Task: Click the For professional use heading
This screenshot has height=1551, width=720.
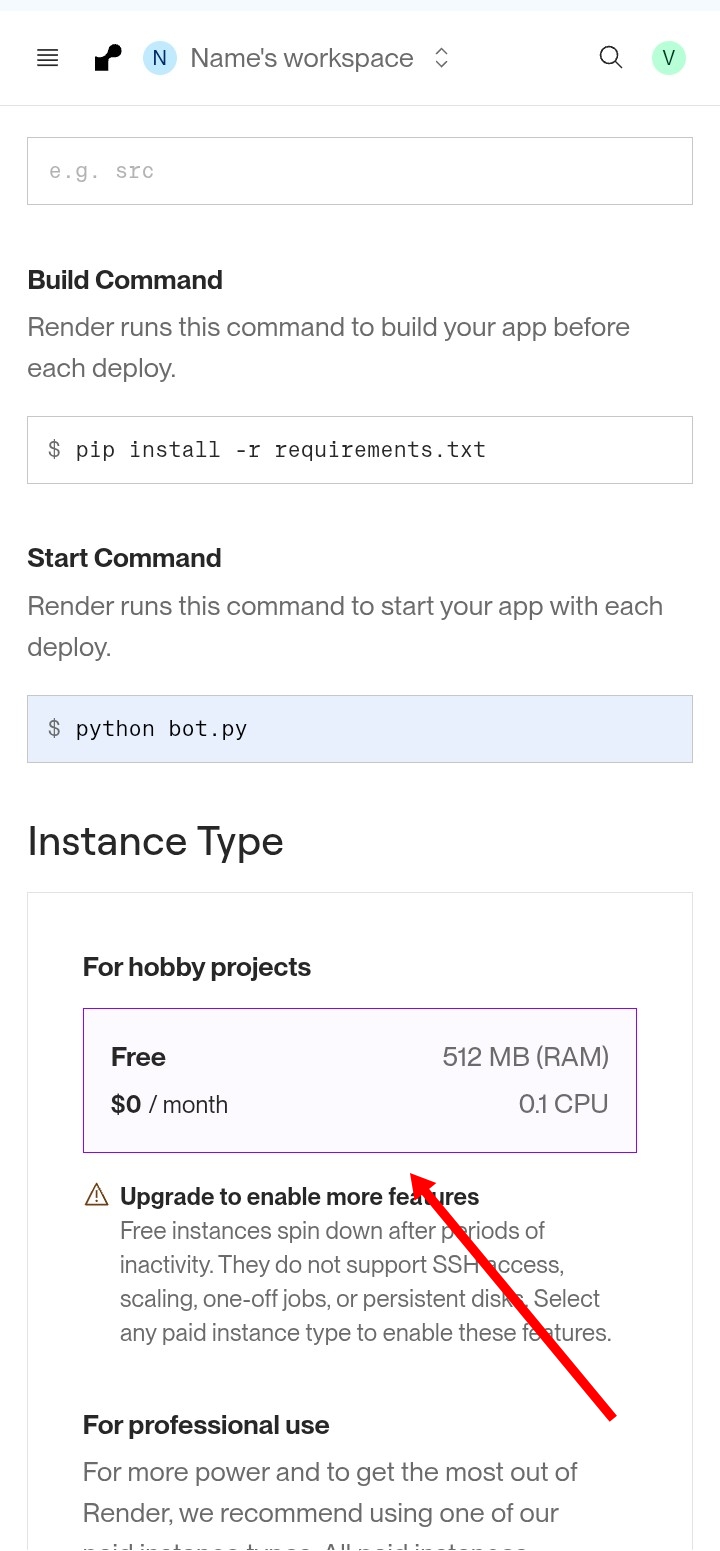Action: point(206,1425)
